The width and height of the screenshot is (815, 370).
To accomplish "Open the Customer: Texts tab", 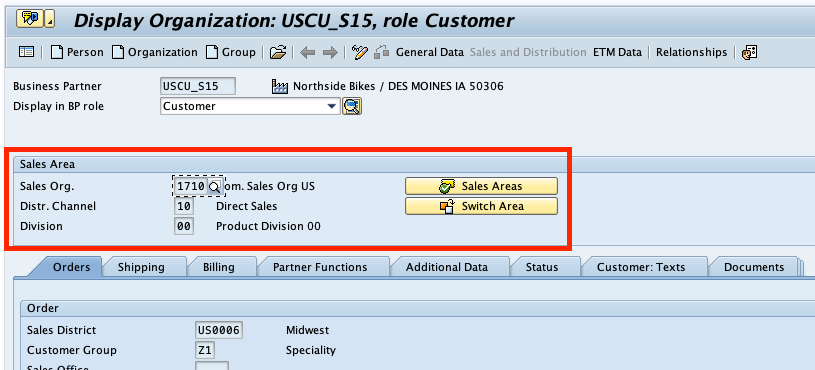I will click(x=641, y=267).
